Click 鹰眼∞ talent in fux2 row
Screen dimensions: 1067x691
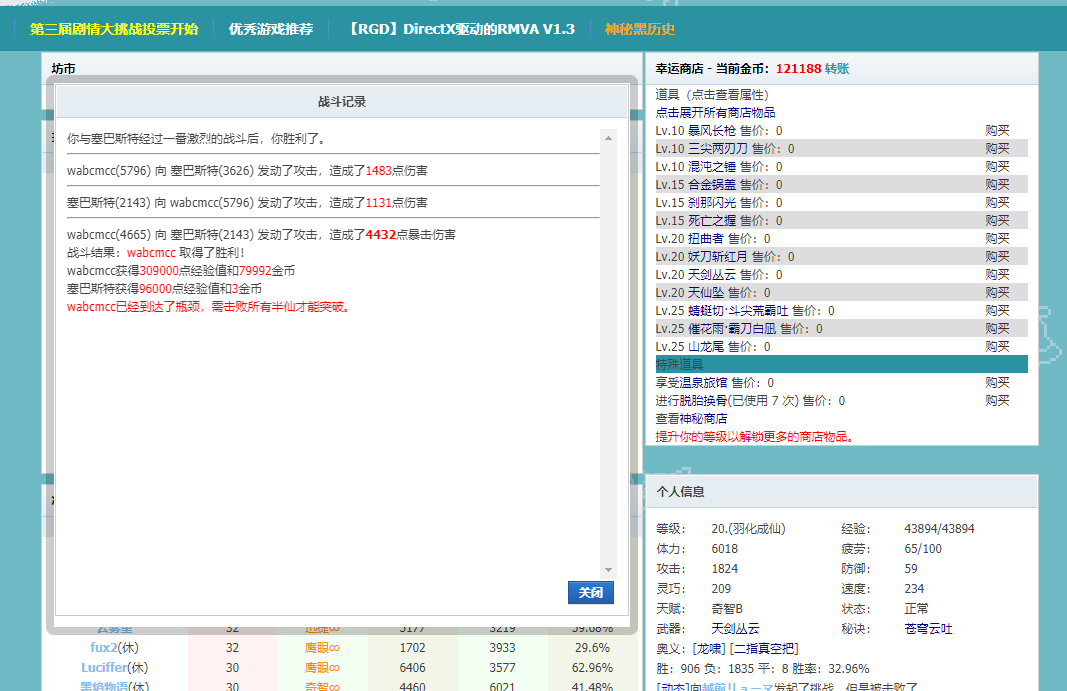322,647
